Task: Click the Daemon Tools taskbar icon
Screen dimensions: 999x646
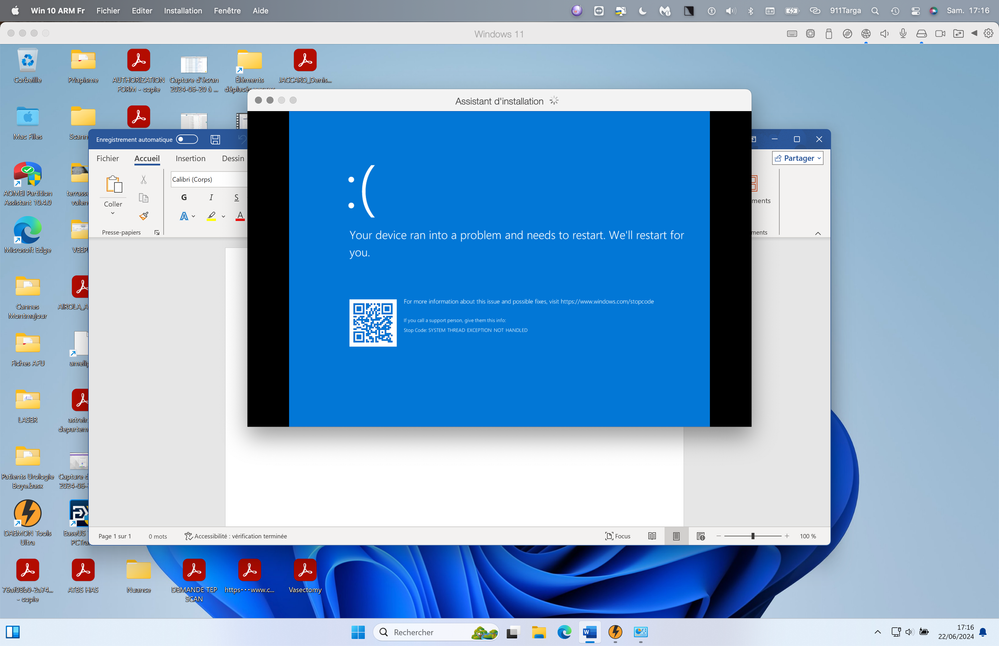Action: [615, 632]
